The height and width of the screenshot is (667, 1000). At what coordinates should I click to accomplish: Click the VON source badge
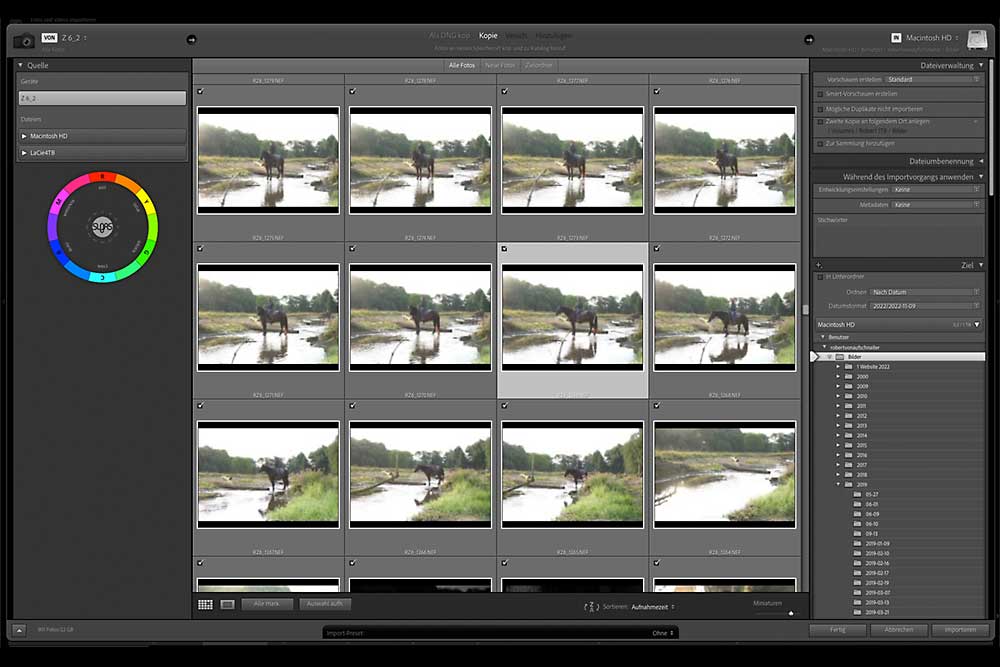[x=49, y=38]
